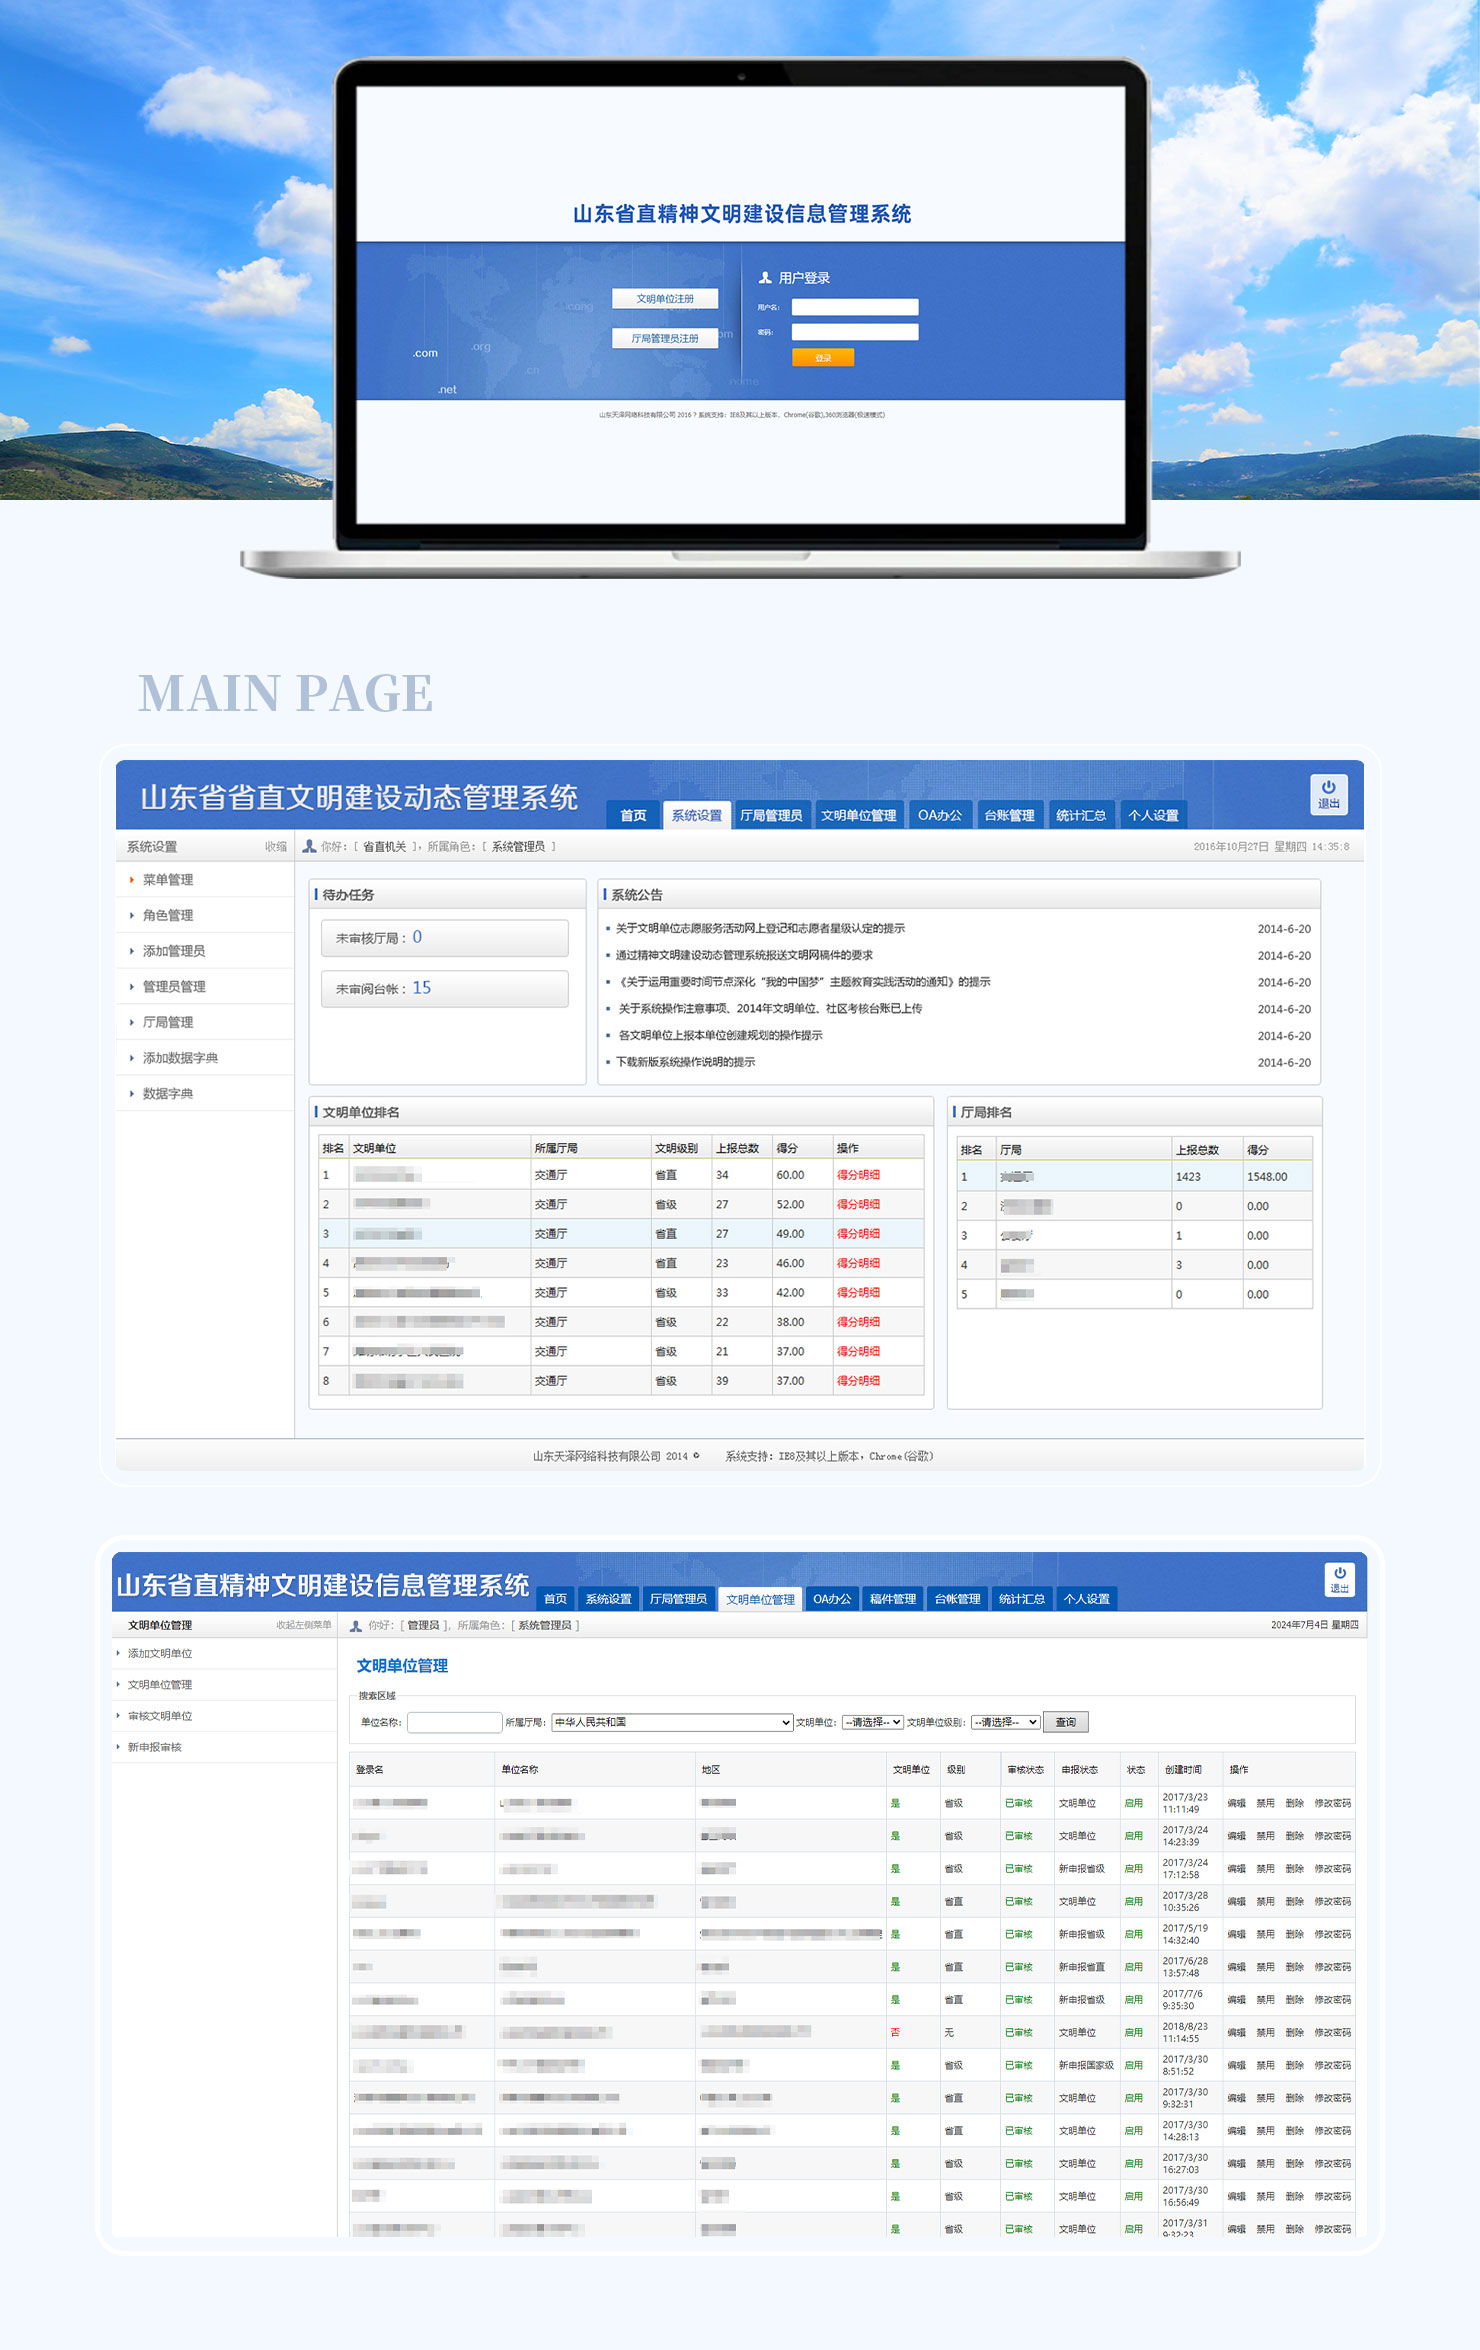Open 添加管理员 in the dashboard sidebar
This screenshot has width=1480, height=2350.
(x=174, y=951)
